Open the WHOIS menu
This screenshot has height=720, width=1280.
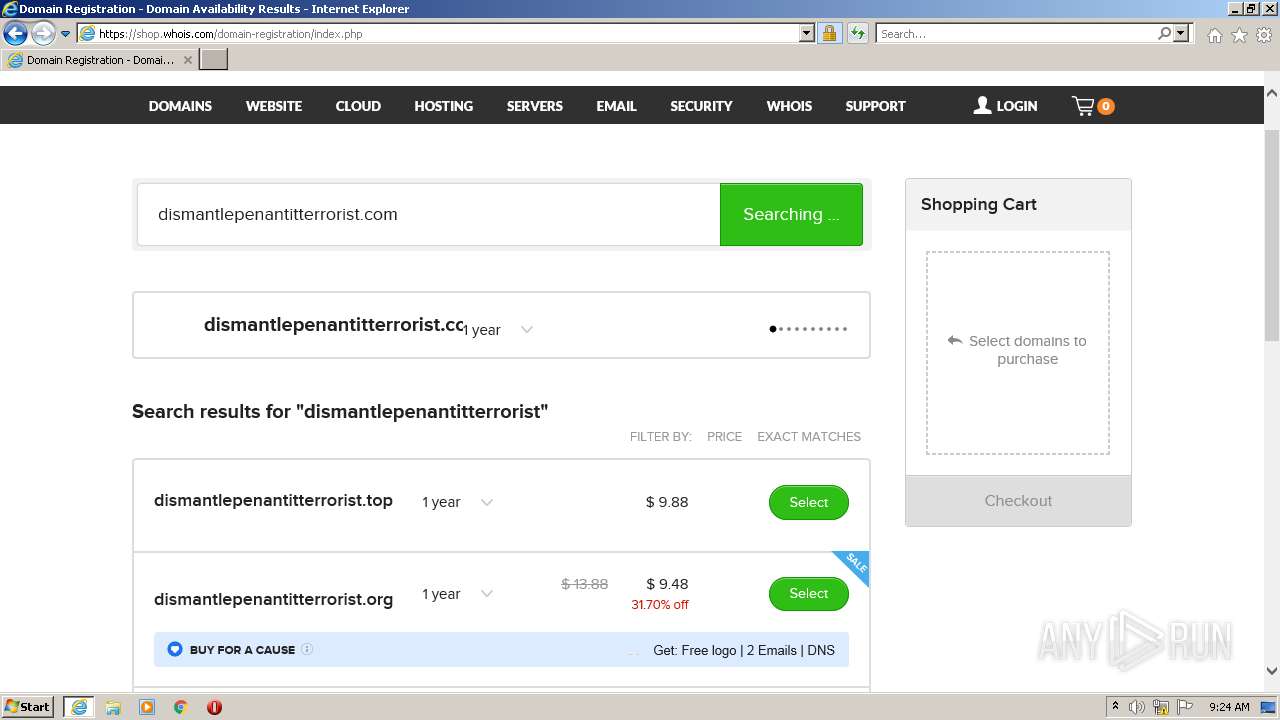click(789, 106)
